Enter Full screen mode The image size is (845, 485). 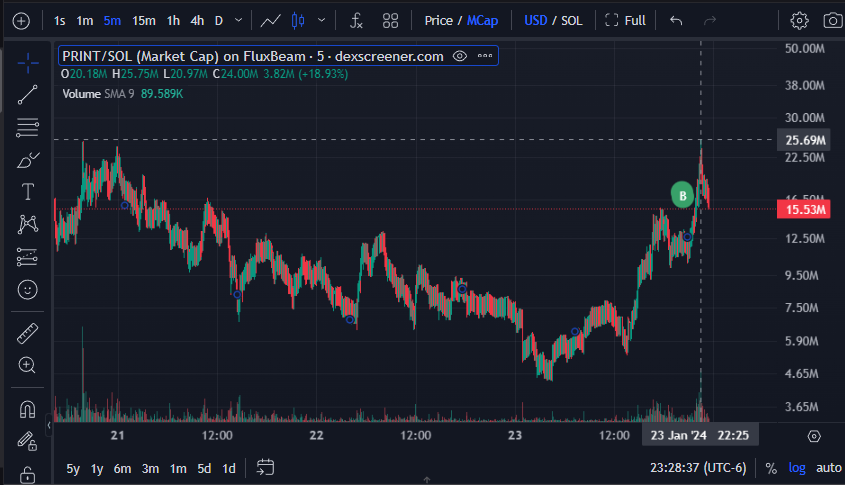click(x=626, y=21)
